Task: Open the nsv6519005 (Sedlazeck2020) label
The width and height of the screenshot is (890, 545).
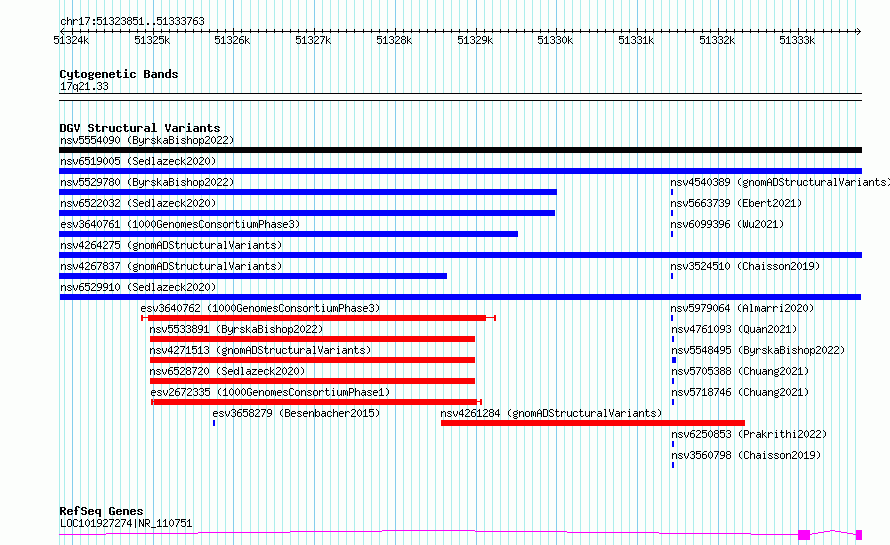Action: pyautogui.click(x=138, y=161)
